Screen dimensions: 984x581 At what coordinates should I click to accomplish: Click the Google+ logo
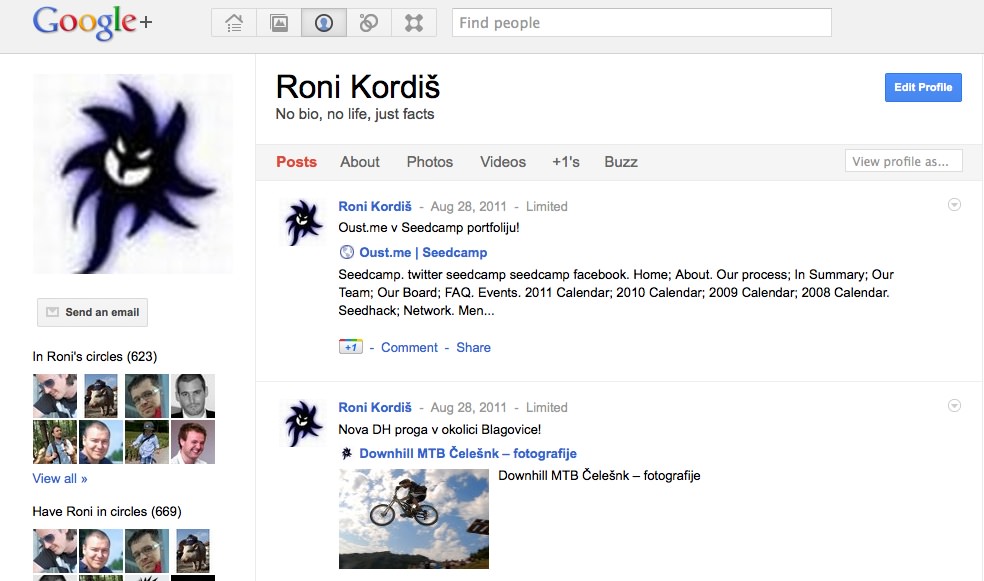click(x=92, y=22)
